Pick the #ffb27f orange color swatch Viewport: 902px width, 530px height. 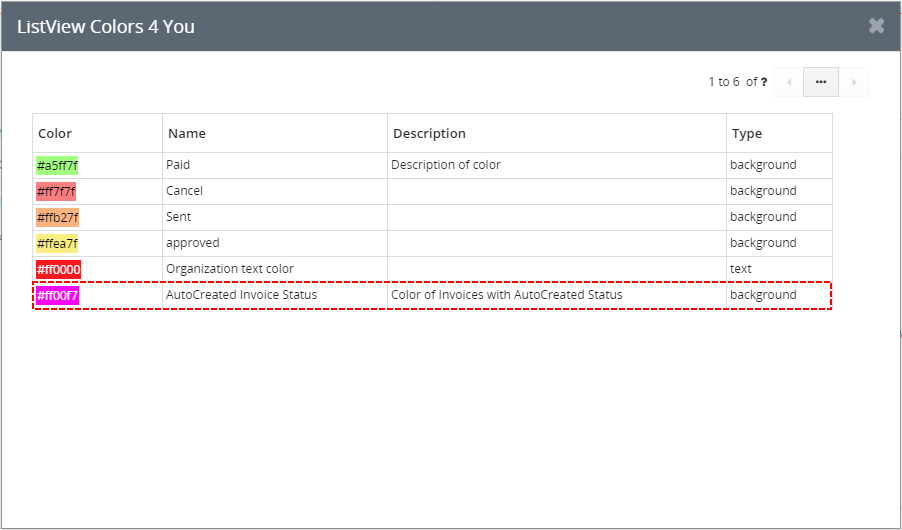tap(57, 217)
